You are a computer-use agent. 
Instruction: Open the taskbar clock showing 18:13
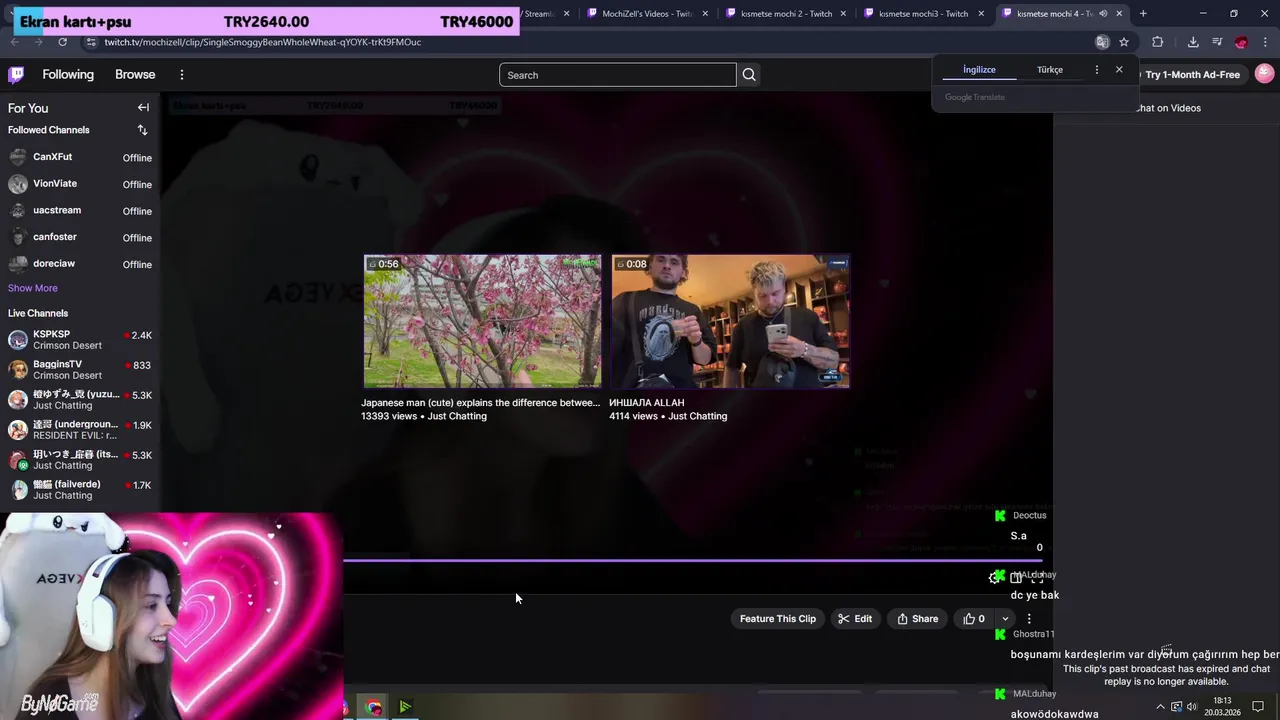[x=1222, y=707]
